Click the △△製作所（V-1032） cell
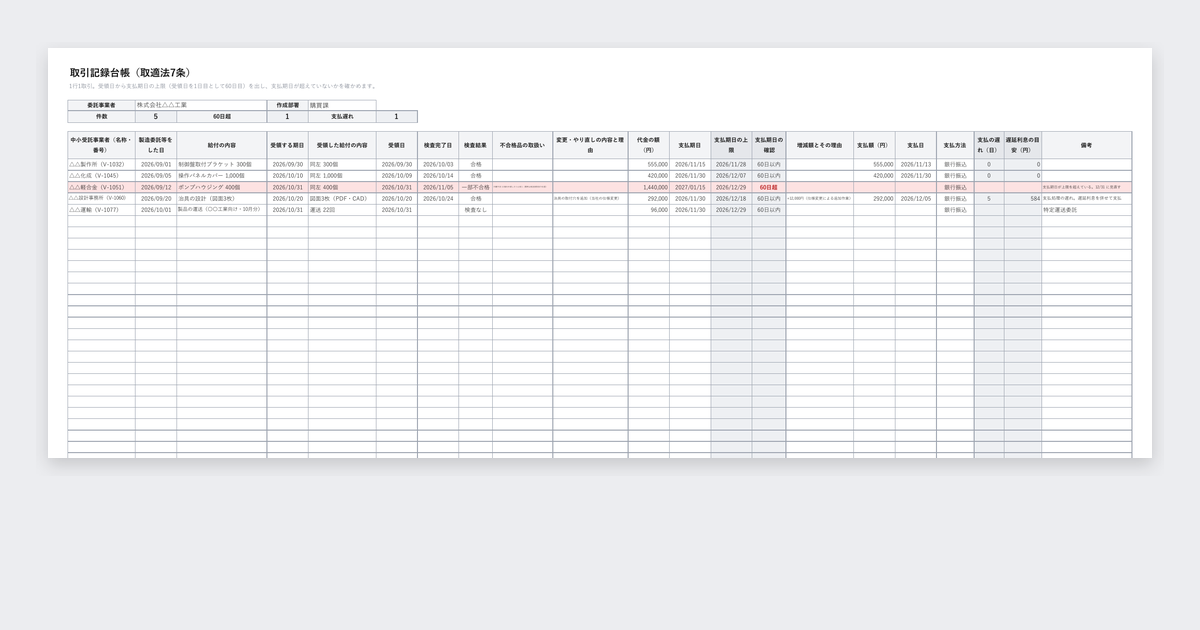This screenshot has height=630, width=1200. click(x=102, y=164)
